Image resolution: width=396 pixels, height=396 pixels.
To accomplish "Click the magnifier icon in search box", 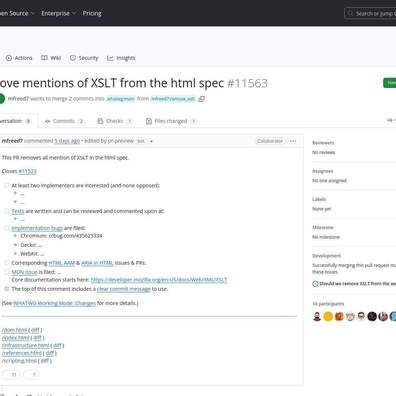I will 350,13.
